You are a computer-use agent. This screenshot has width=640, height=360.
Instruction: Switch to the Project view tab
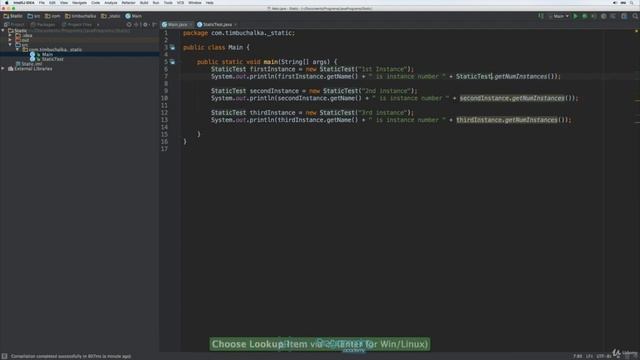point(14,24)
